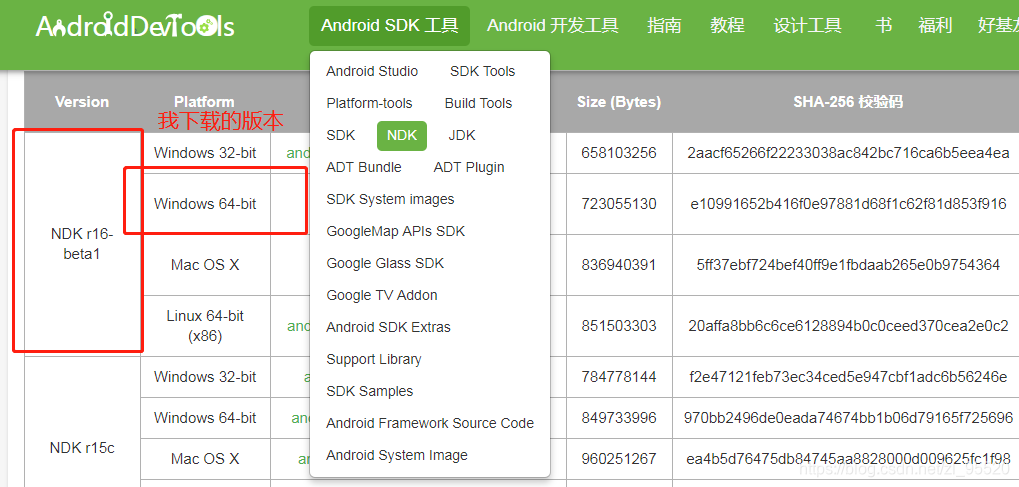Click Windows 64-bit under NDK r16-beta1

pos(205,204)
